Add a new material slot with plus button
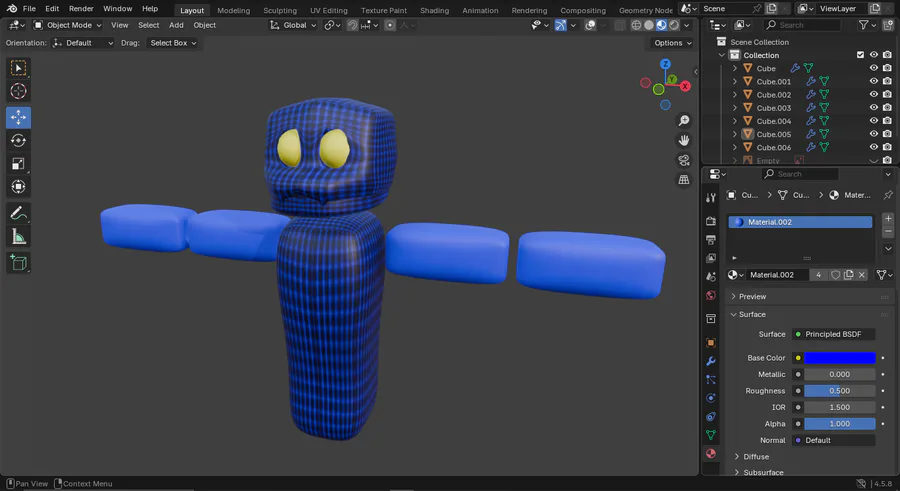 (x=888, y=218)
